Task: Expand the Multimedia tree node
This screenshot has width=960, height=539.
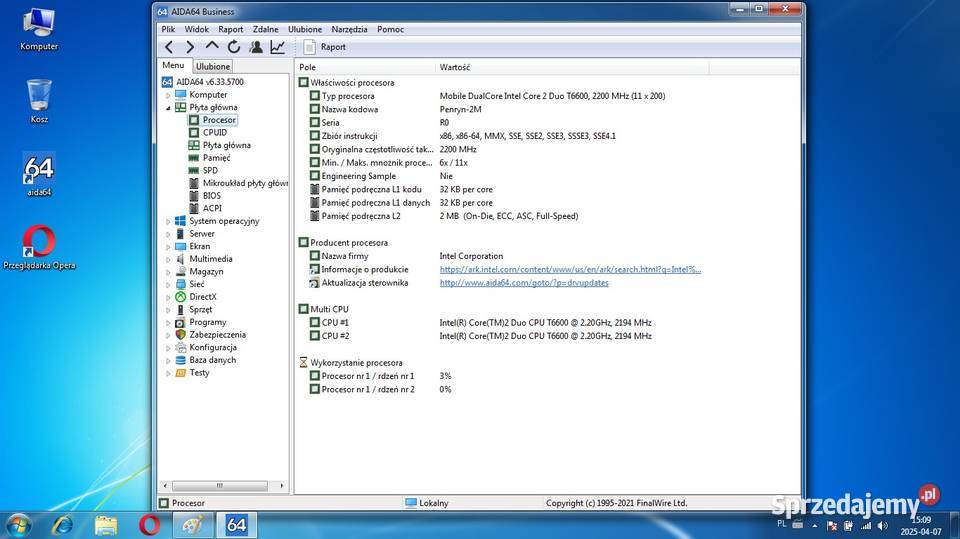Action: [168, 259]
